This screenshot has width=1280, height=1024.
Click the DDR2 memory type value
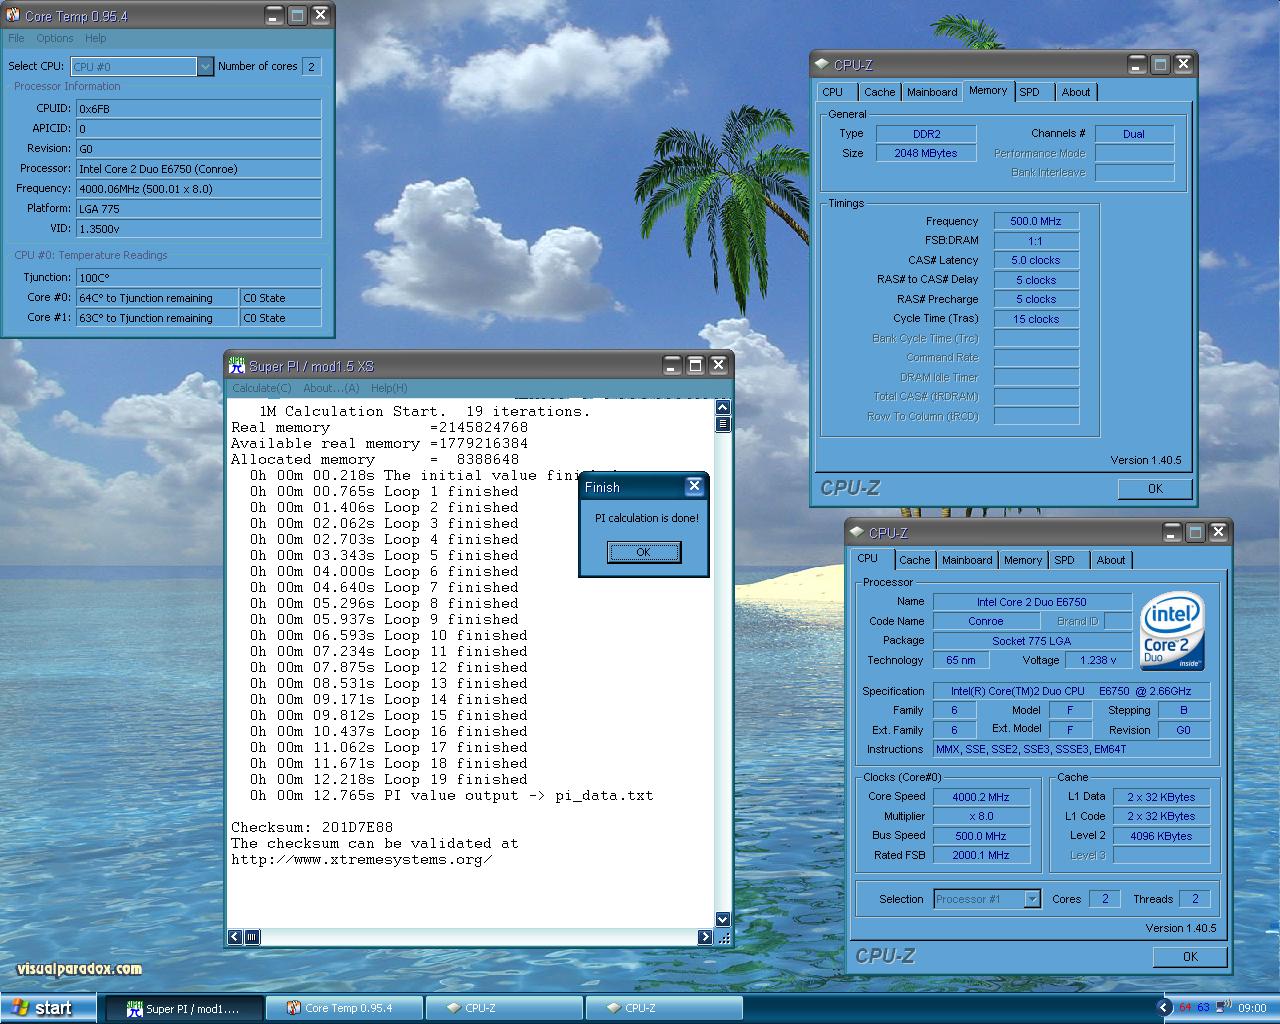point(926,133)
